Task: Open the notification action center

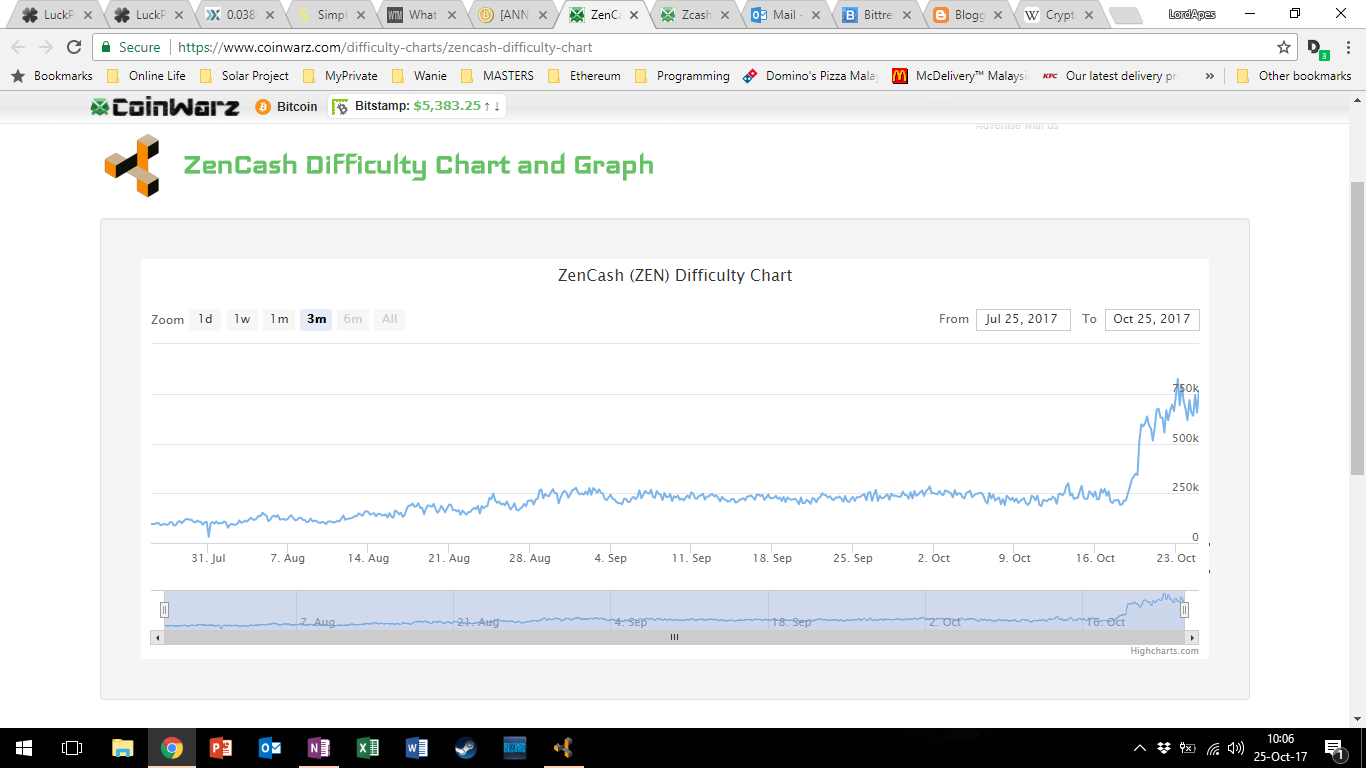Action: pyautogui.click(x=1335, y=748)
